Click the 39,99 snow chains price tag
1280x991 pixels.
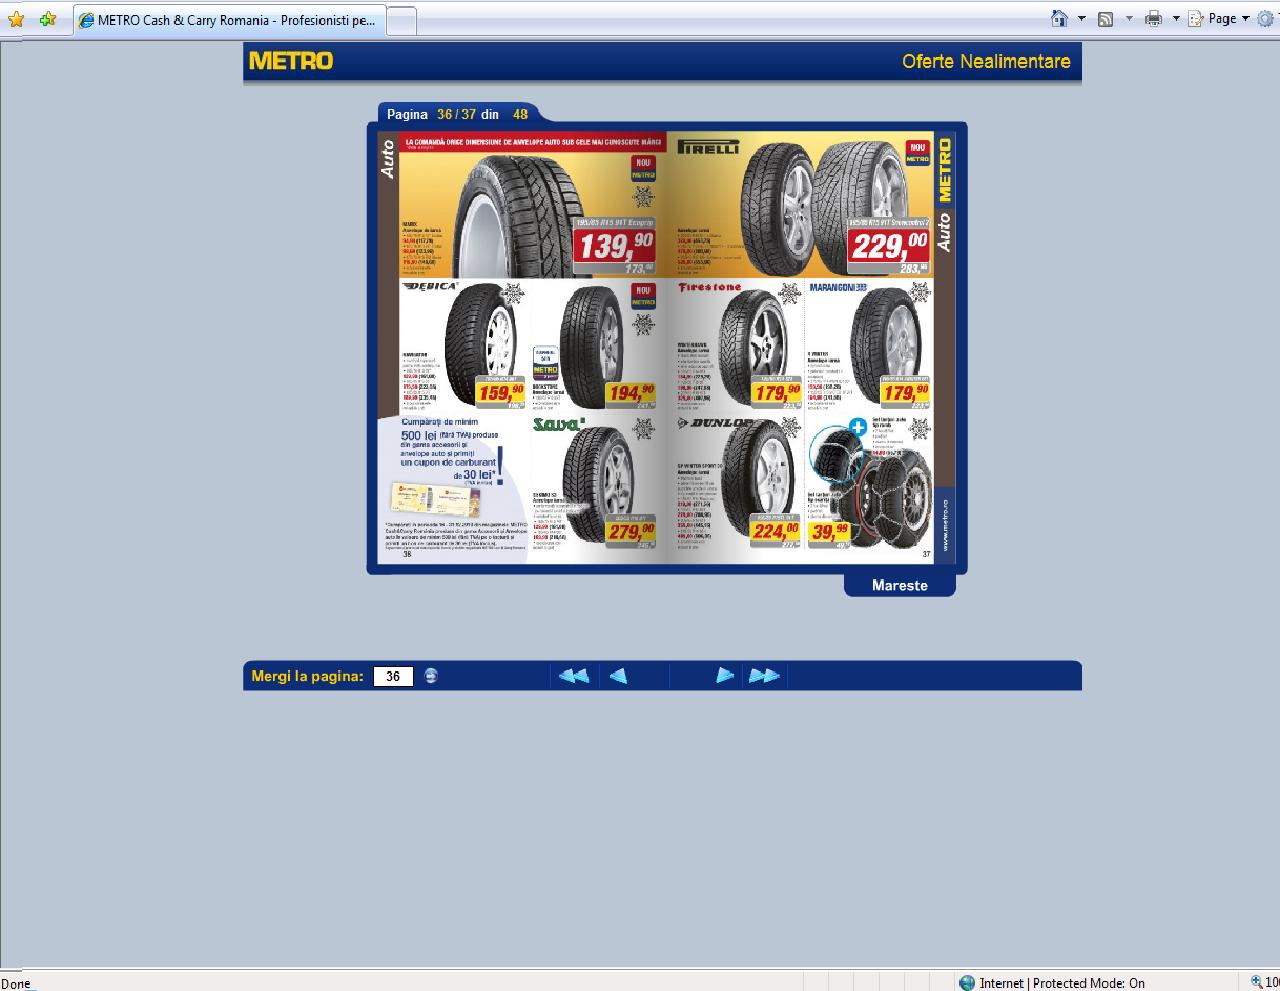click(830, 532)
